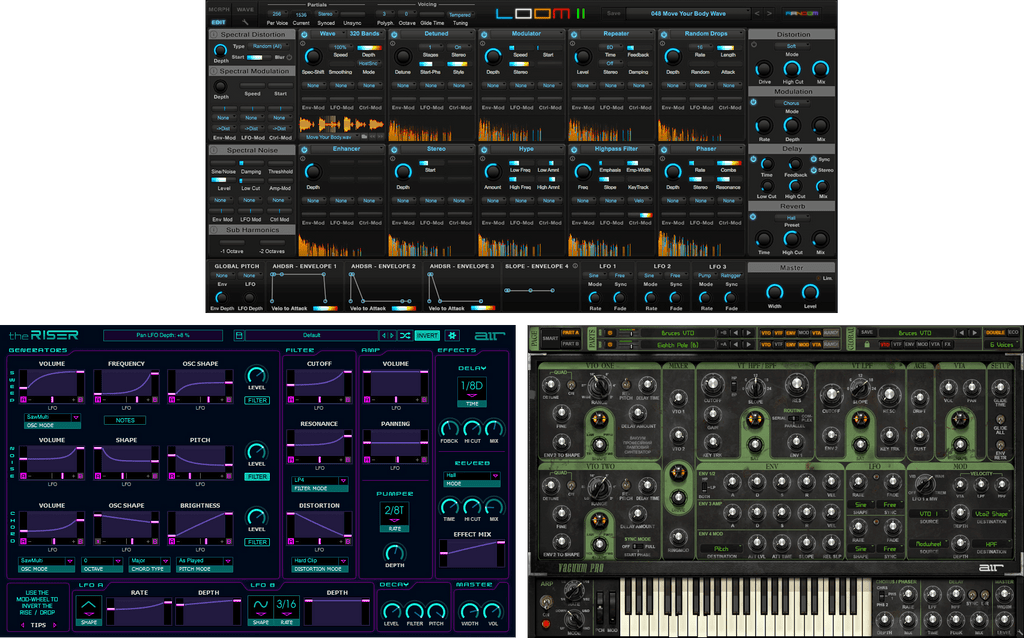
Task: Go to the previous preset arrow in Loom II
Action: [x=758, y=13]
